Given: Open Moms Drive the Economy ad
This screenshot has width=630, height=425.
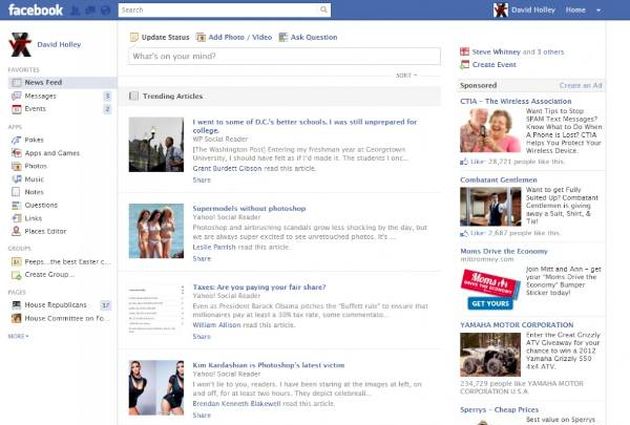Looking at the screenshot, I should click(x=504, y=251).
